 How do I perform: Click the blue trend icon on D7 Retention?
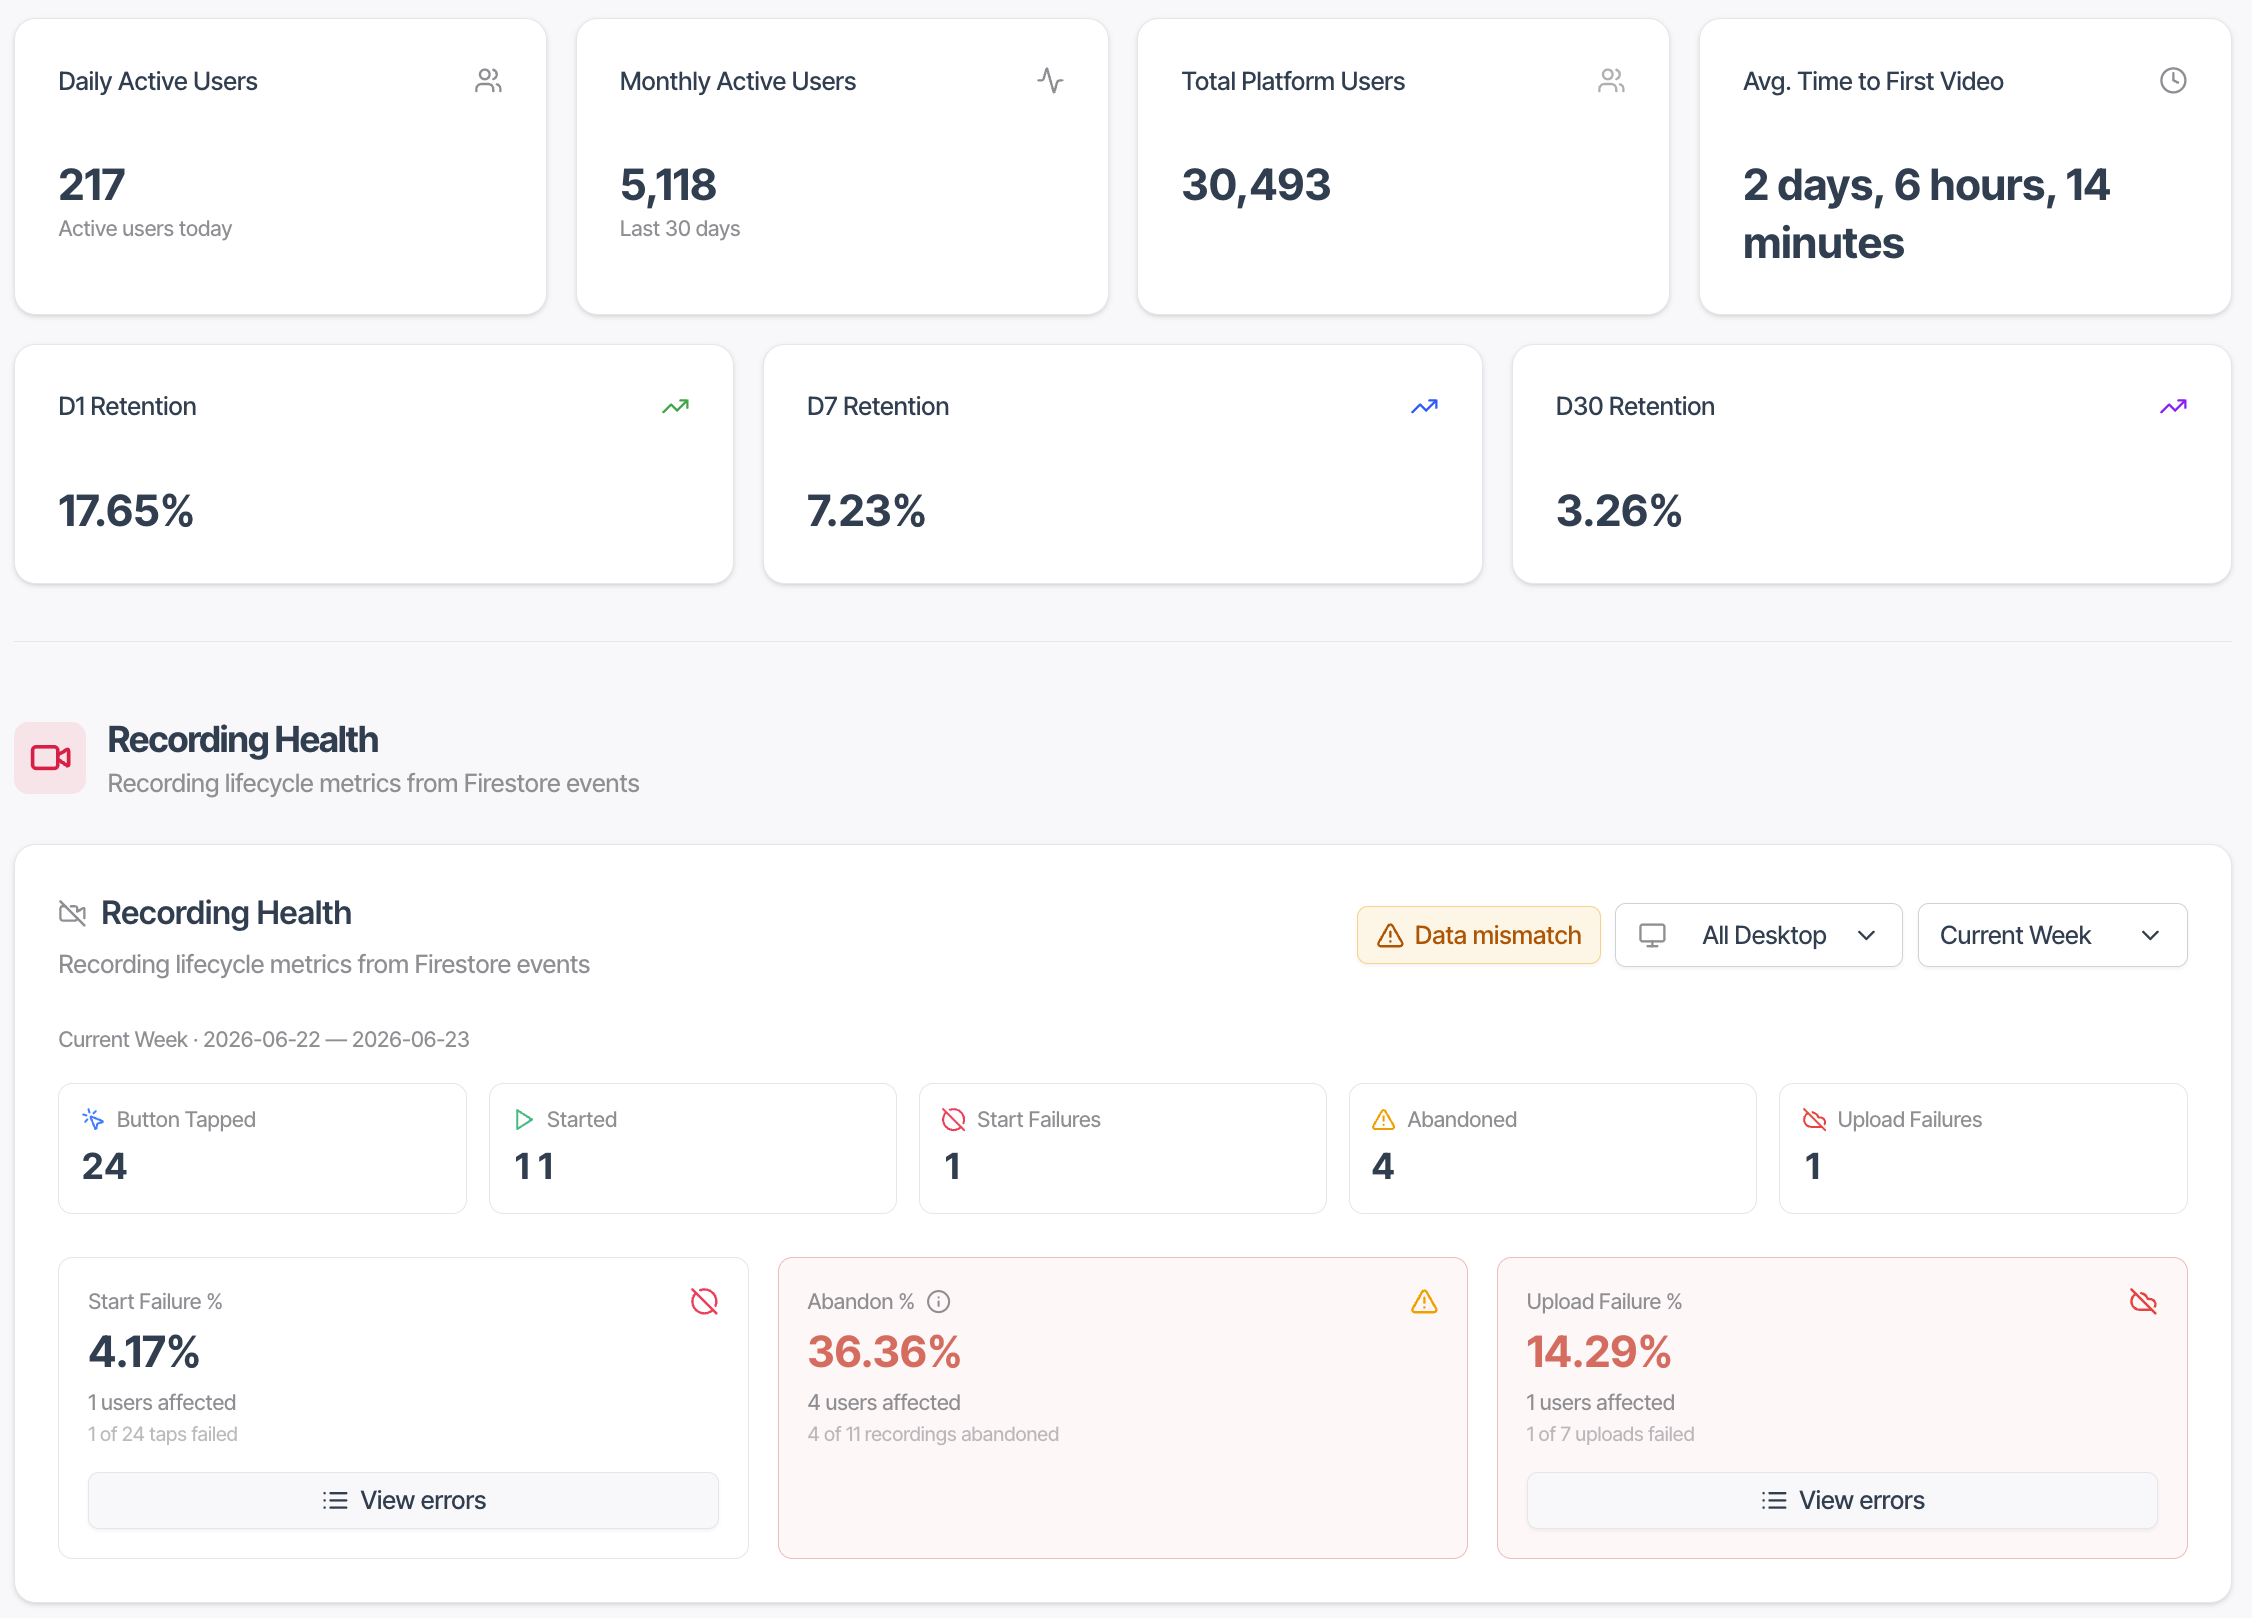(1424, 406)
